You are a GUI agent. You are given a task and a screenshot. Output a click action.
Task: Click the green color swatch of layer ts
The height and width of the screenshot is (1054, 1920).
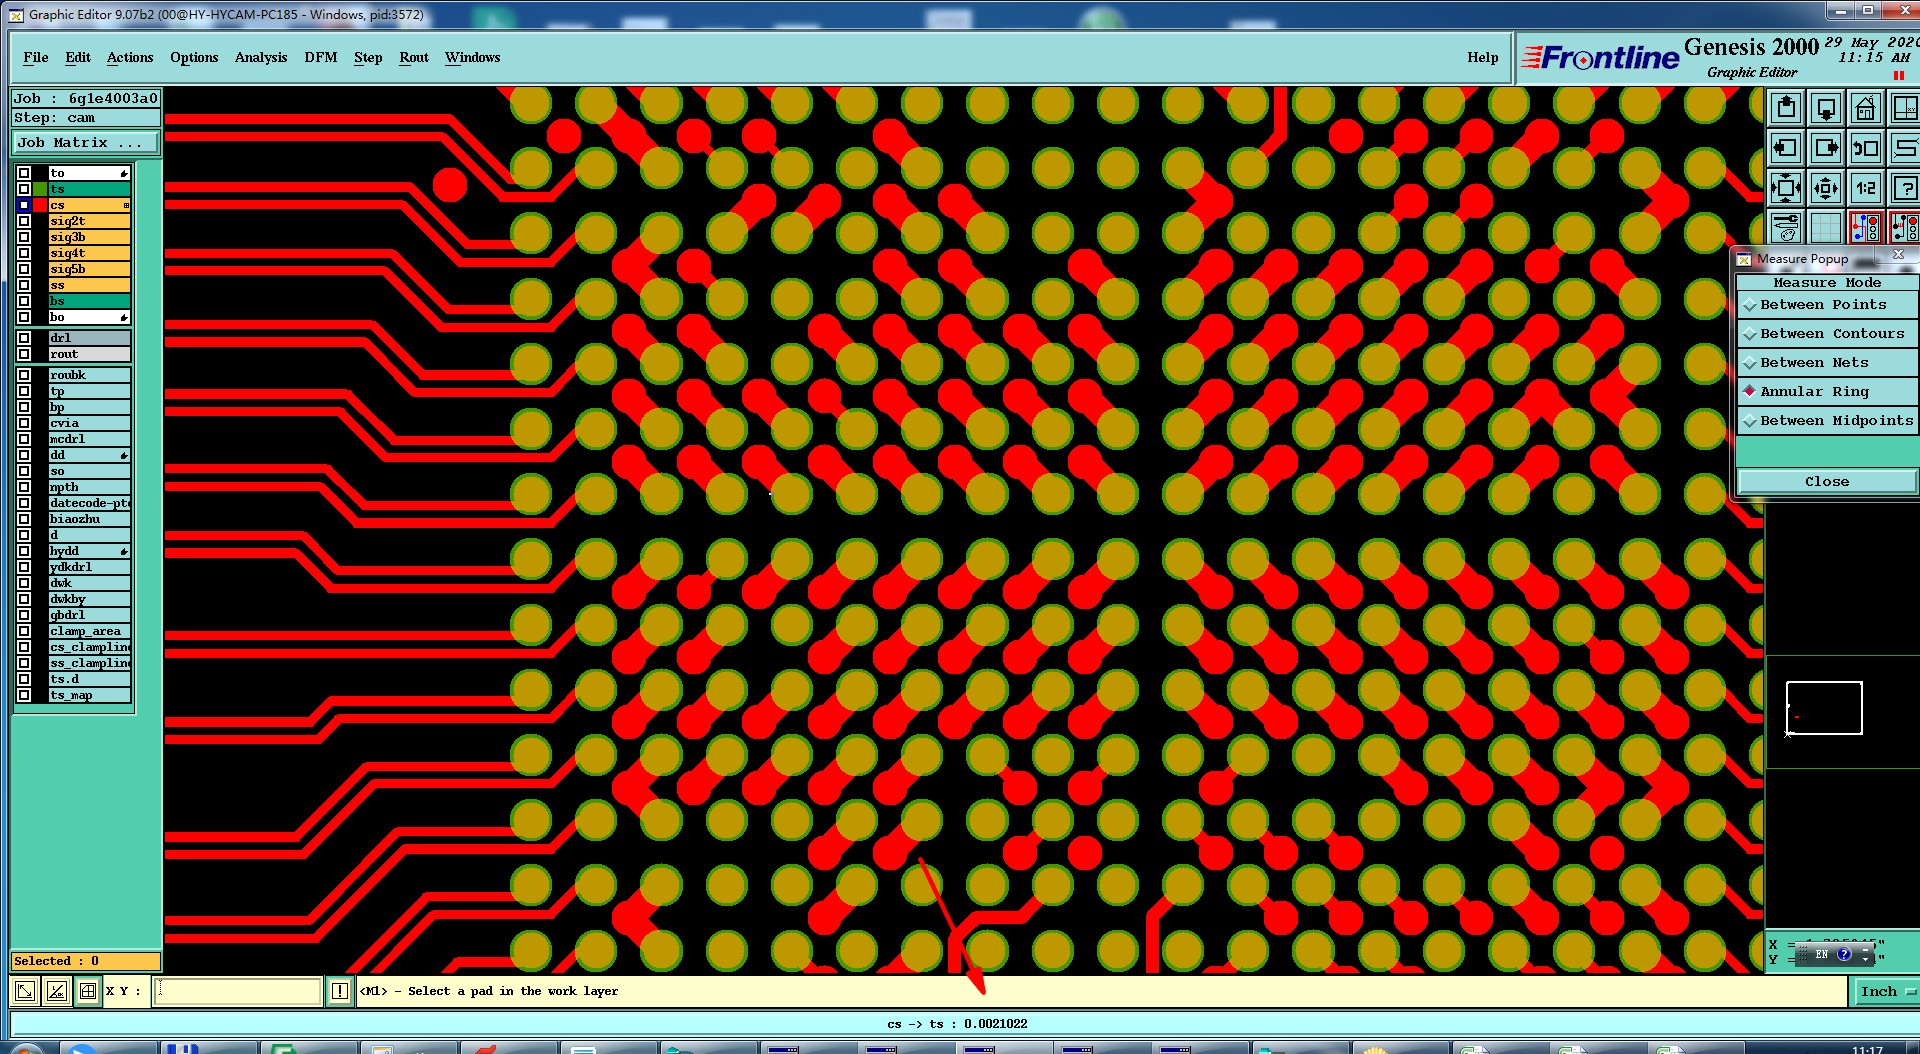click(x=40, y=189)
